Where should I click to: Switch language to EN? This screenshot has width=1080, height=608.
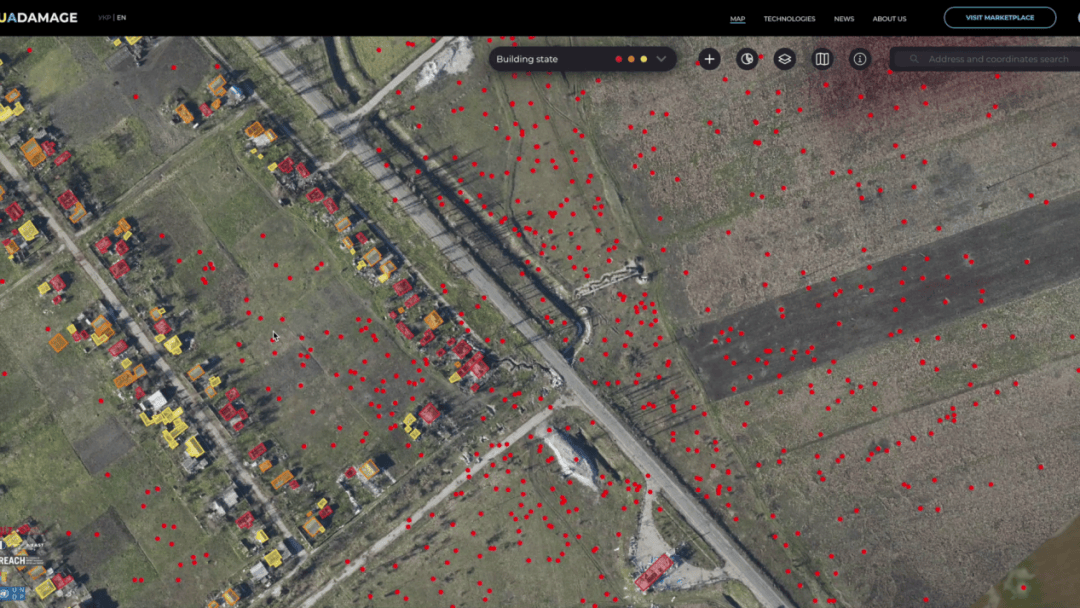(122, 18)
